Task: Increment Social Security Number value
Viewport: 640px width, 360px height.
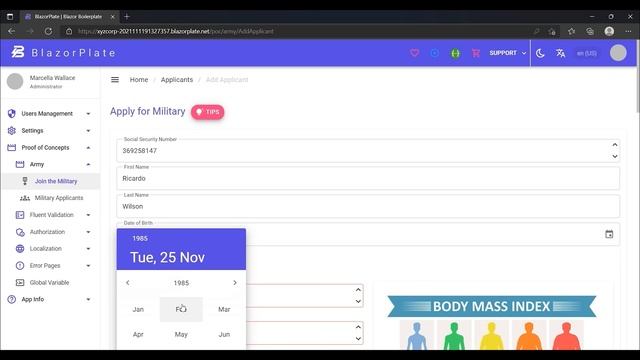Action: pos(615,144)
